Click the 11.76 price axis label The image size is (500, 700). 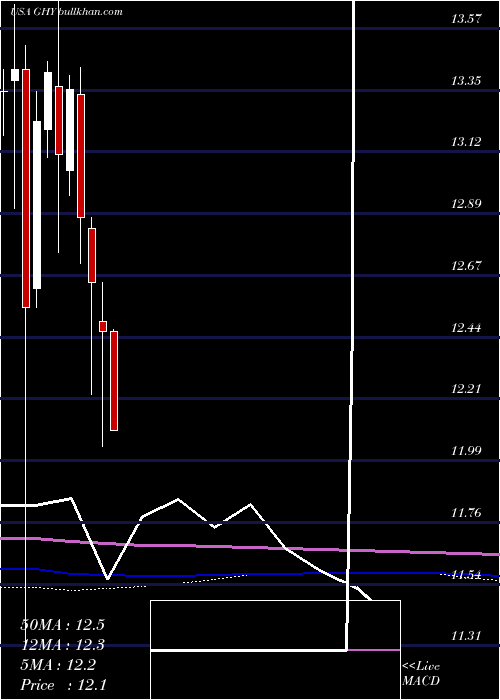coord(466,513)
